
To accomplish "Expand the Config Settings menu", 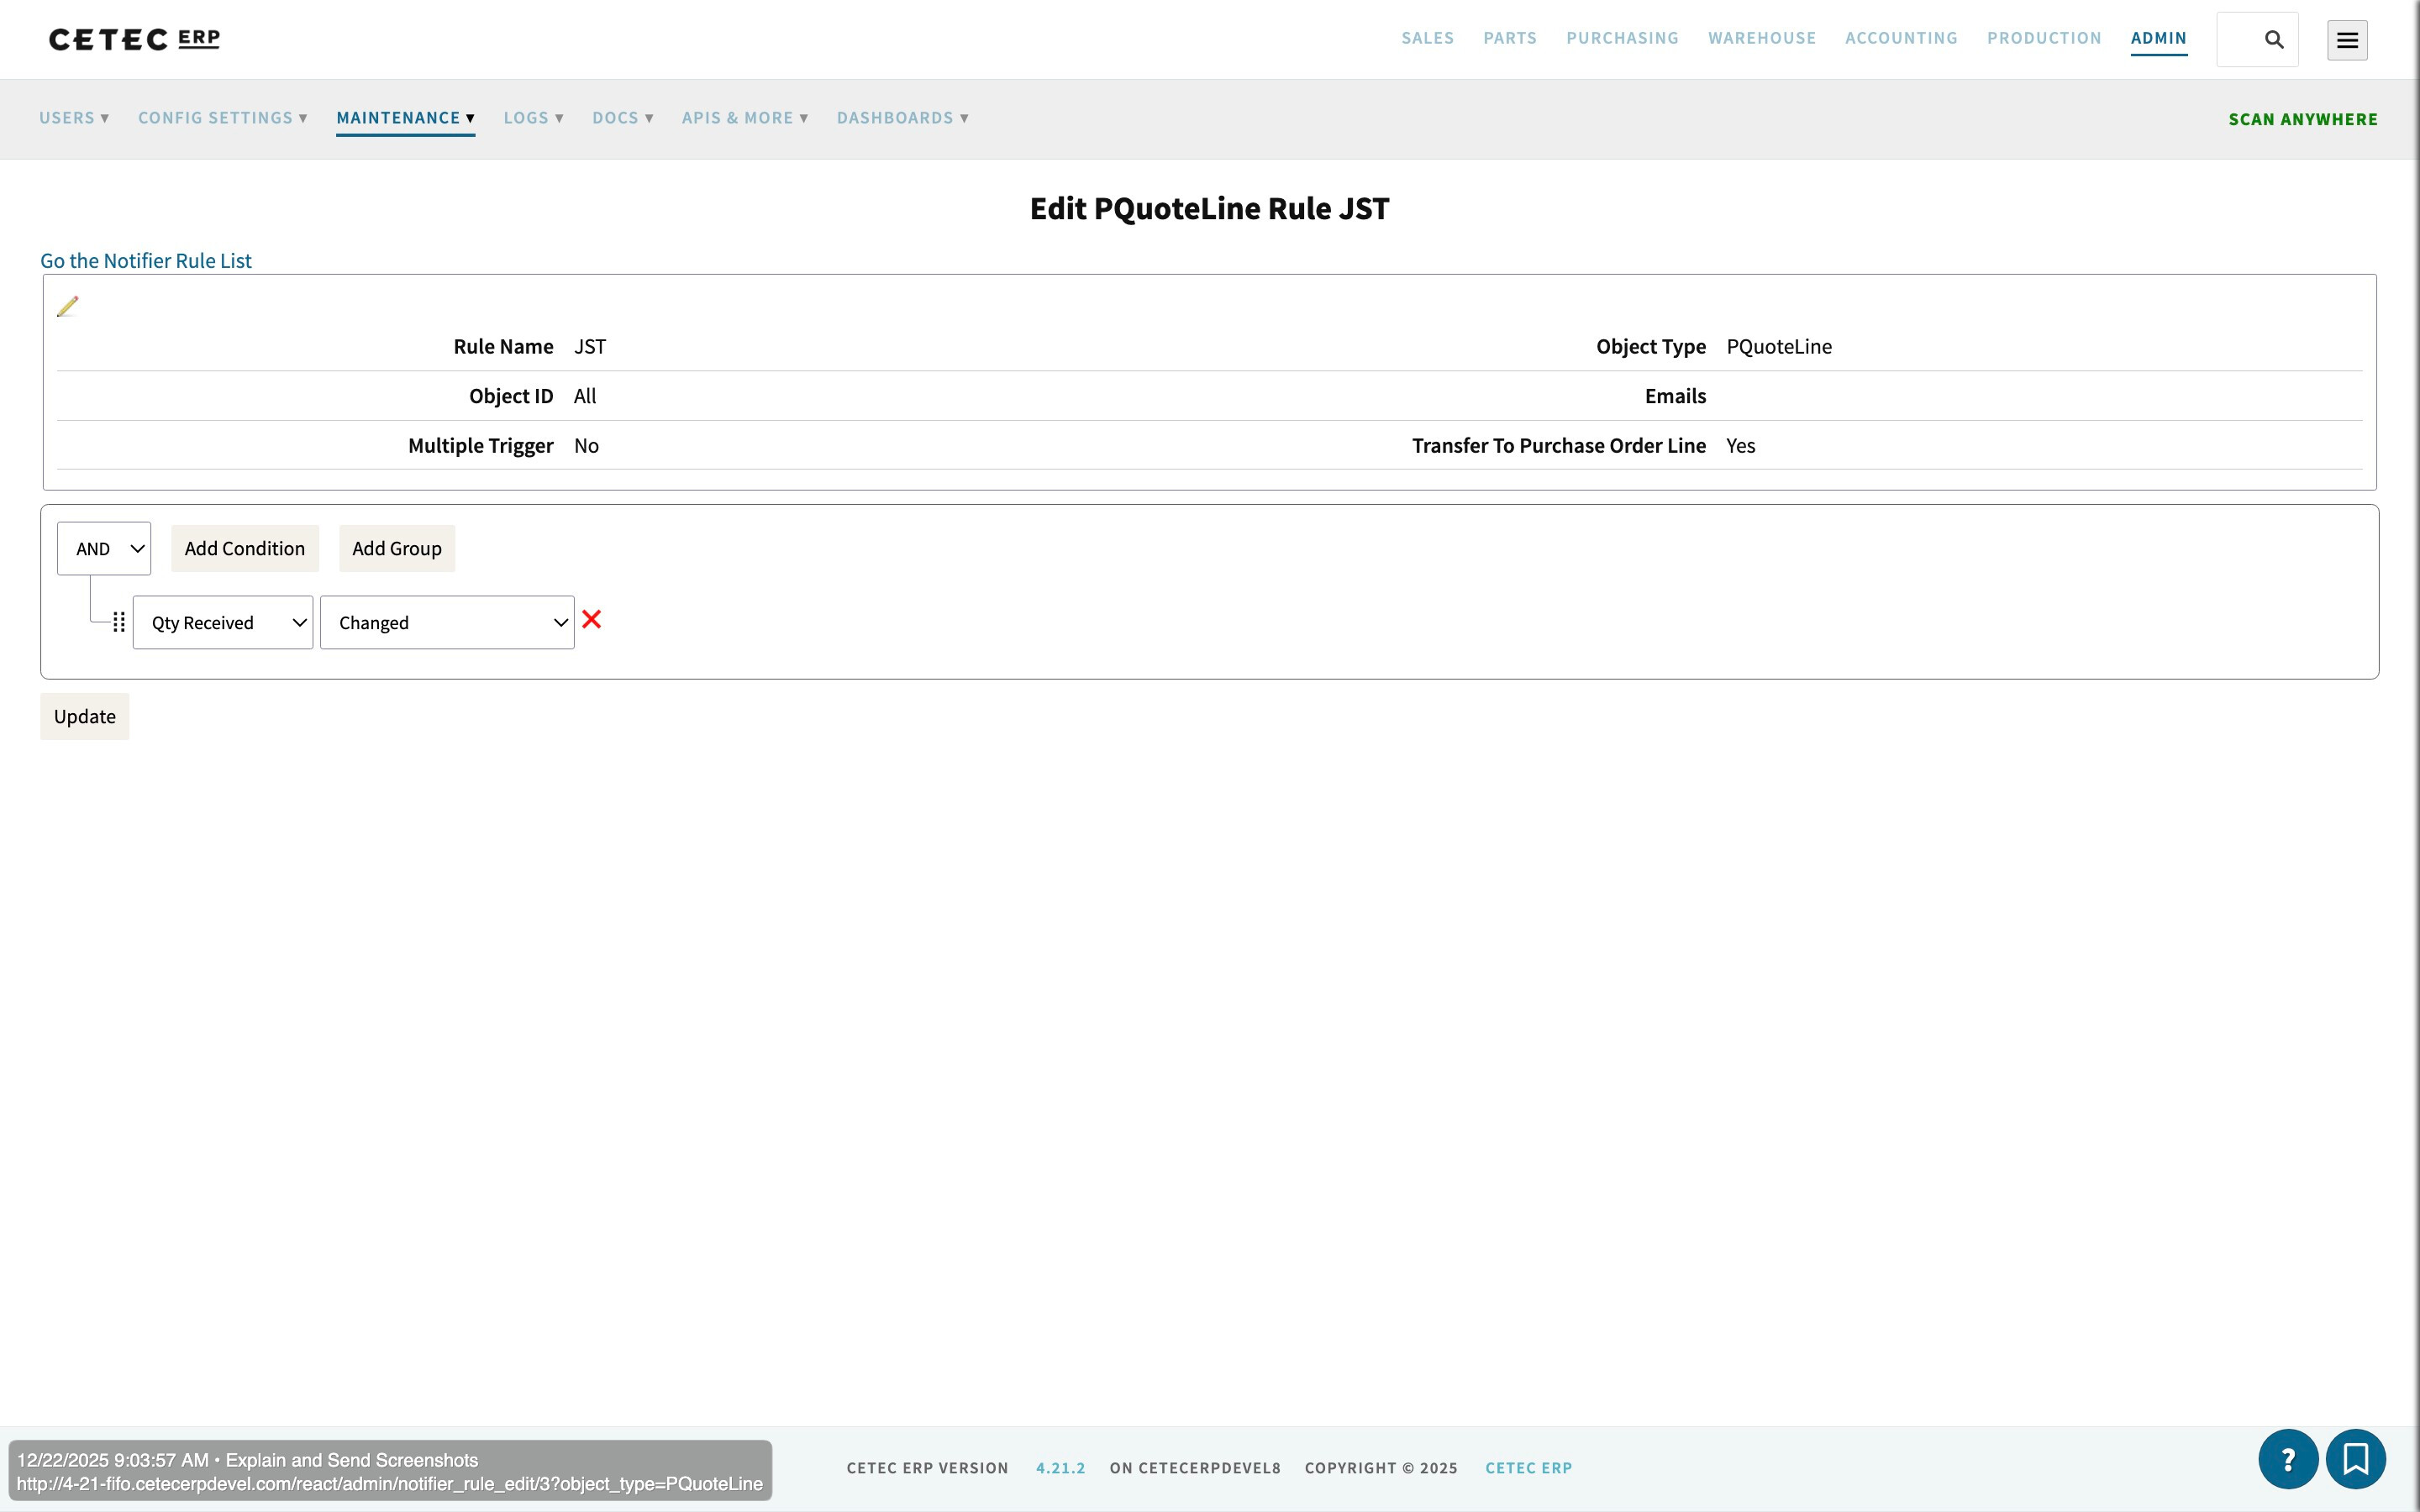I will 222,118.
